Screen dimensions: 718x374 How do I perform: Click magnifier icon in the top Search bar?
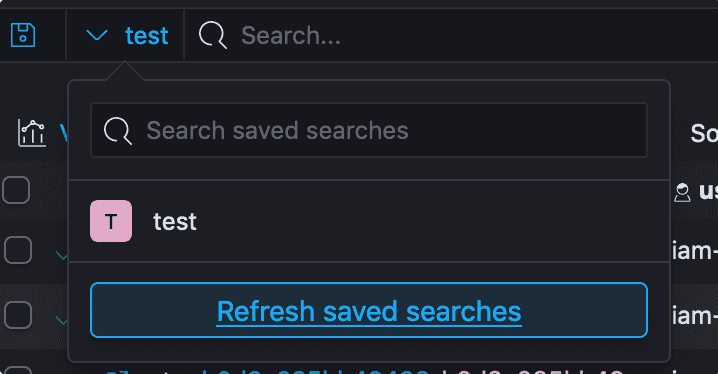213,35
